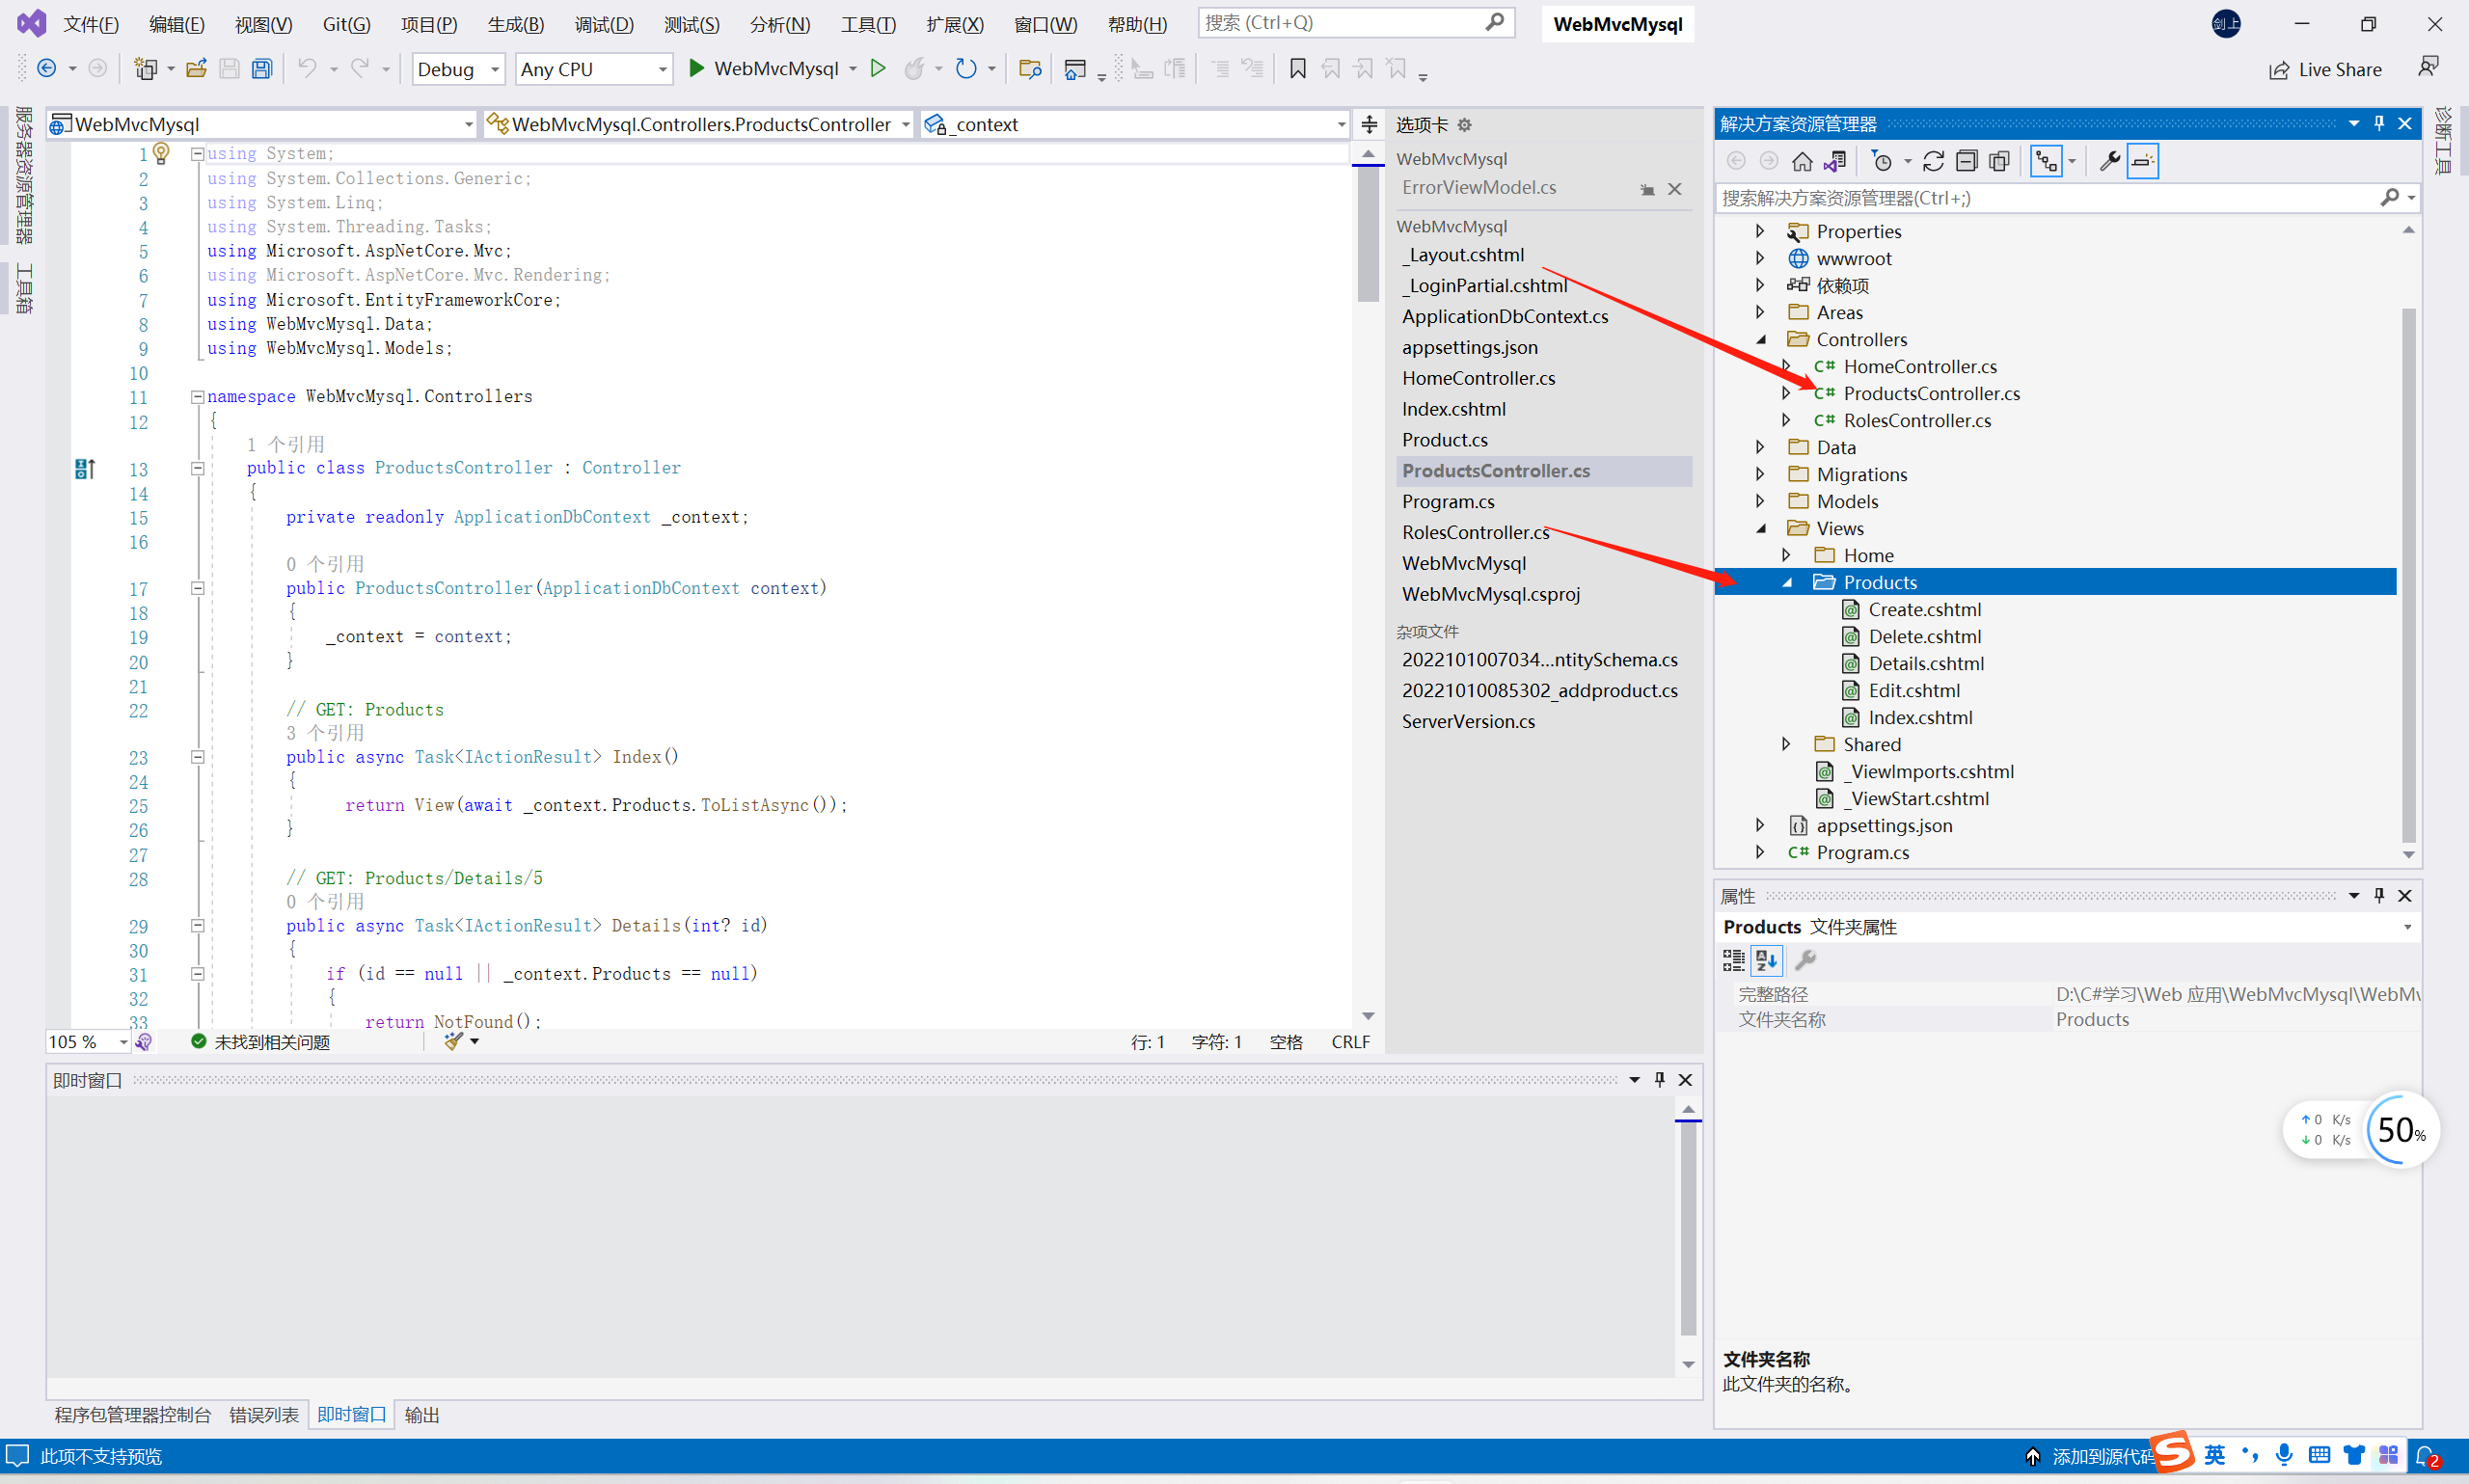The image size is (2469, 1484).
Task: Click the green Start WebMvcMysql button
Action: [697, 69]
